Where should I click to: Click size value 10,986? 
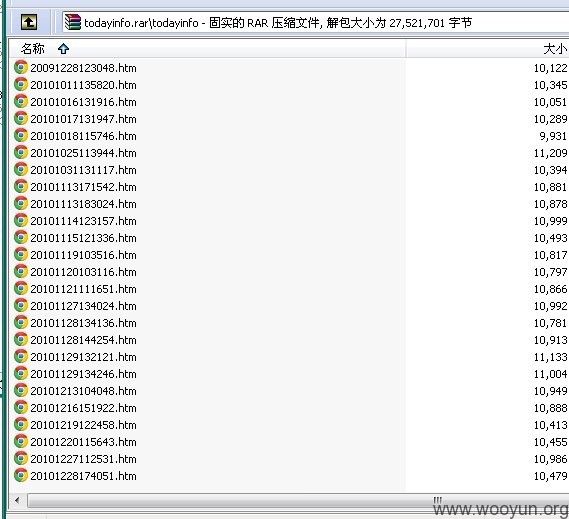click(550, 459)
